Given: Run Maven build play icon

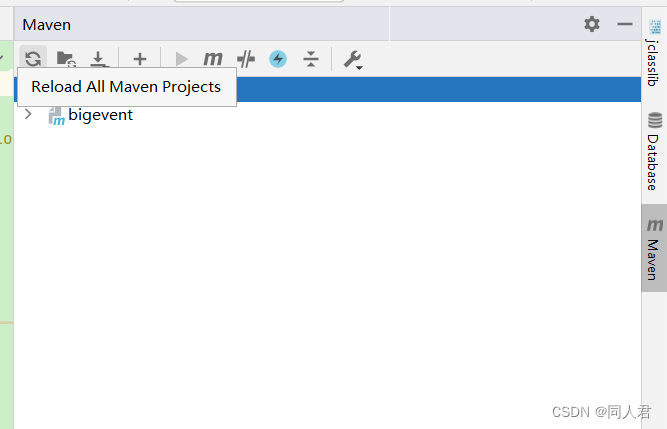Looking at the screenshot, I should click(x=181, y=59).
